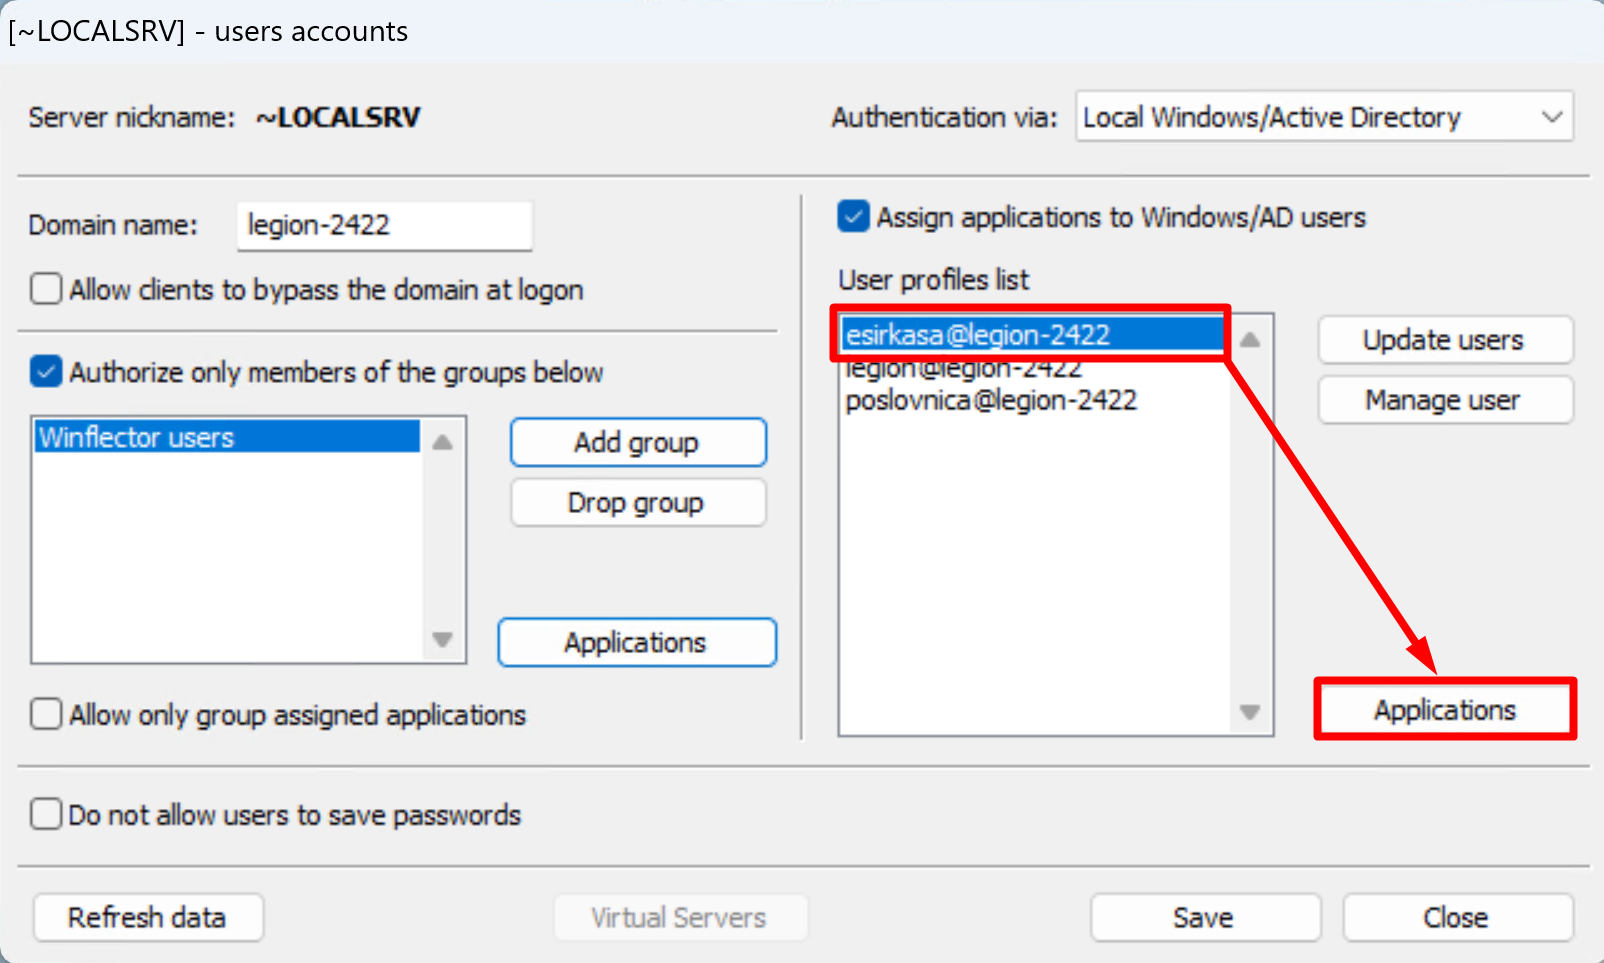Click the Refresh data button

tap(148, 917)
